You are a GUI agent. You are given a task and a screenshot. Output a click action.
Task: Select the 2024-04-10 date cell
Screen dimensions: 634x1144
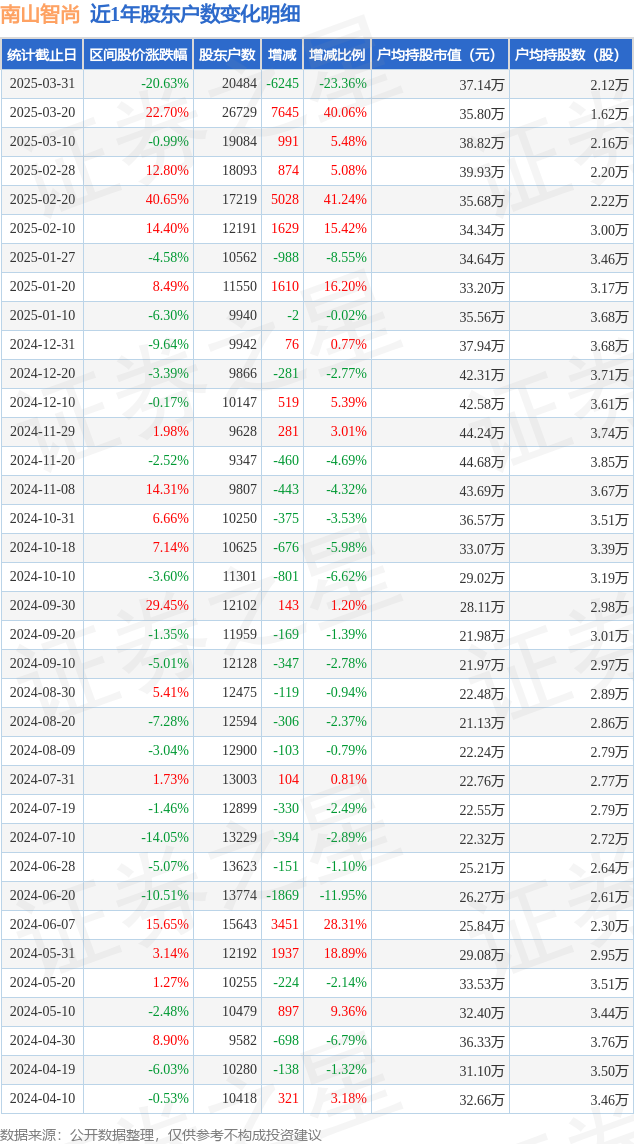point(42,1098)
